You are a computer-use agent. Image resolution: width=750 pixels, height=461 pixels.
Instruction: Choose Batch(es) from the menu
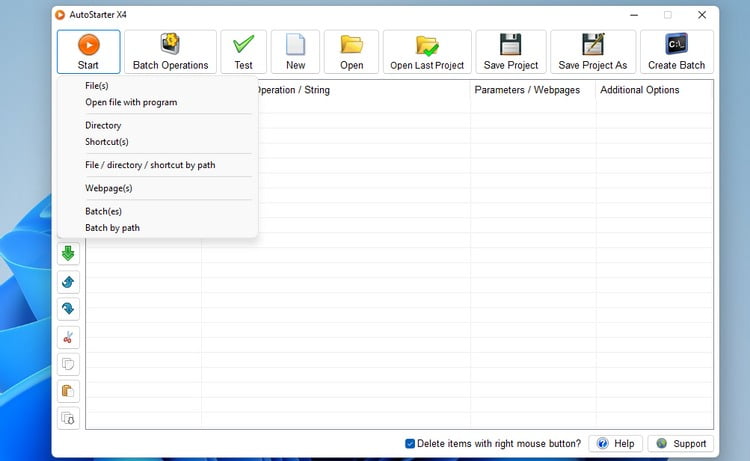click(x=157, y=211)
